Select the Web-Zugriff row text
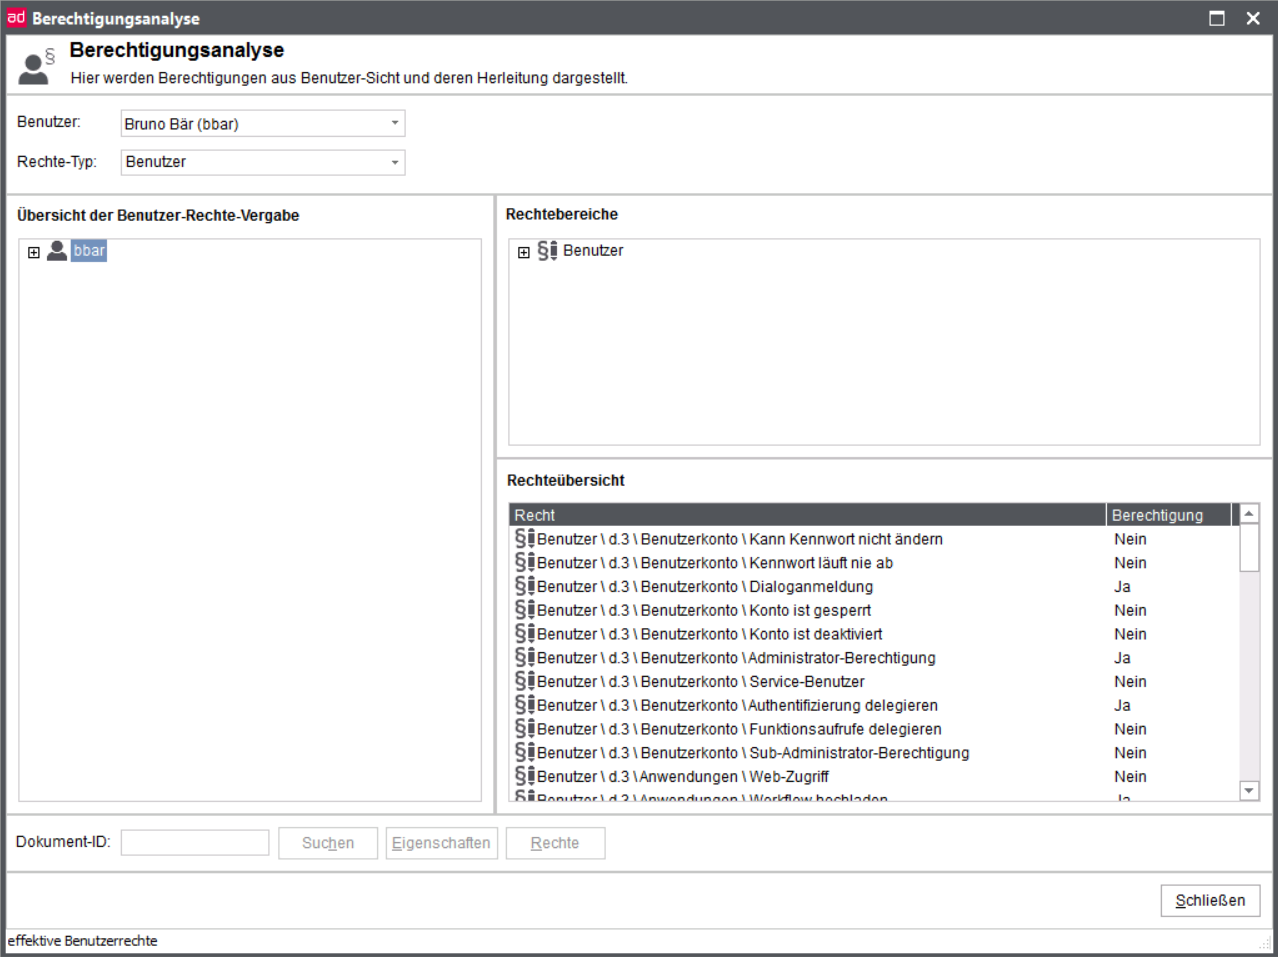1278x957 pixels. tap(683, 776)
